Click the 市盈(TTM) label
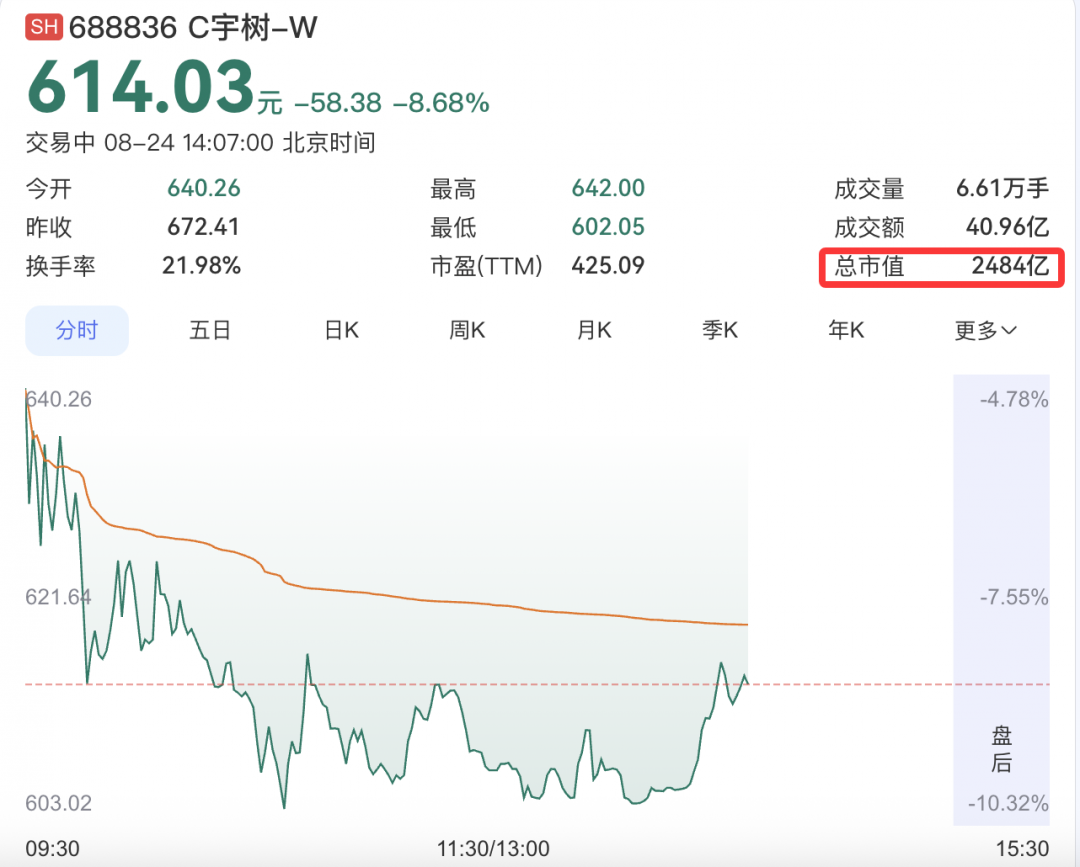 point(486,265)
